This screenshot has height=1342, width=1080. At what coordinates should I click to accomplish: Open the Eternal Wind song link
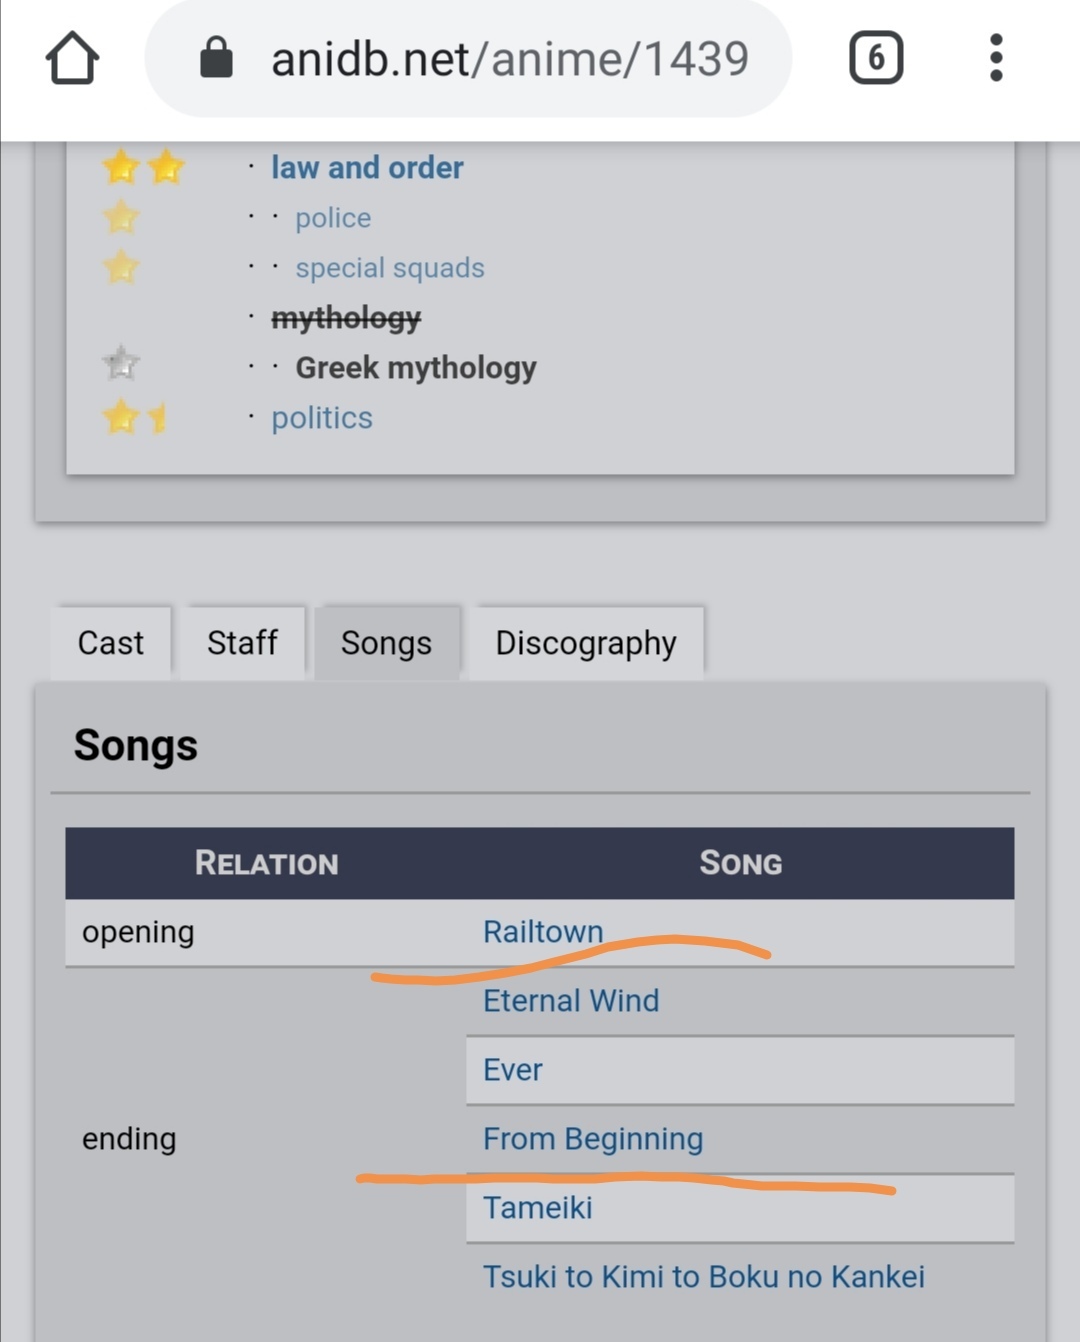pos(571,1000)
